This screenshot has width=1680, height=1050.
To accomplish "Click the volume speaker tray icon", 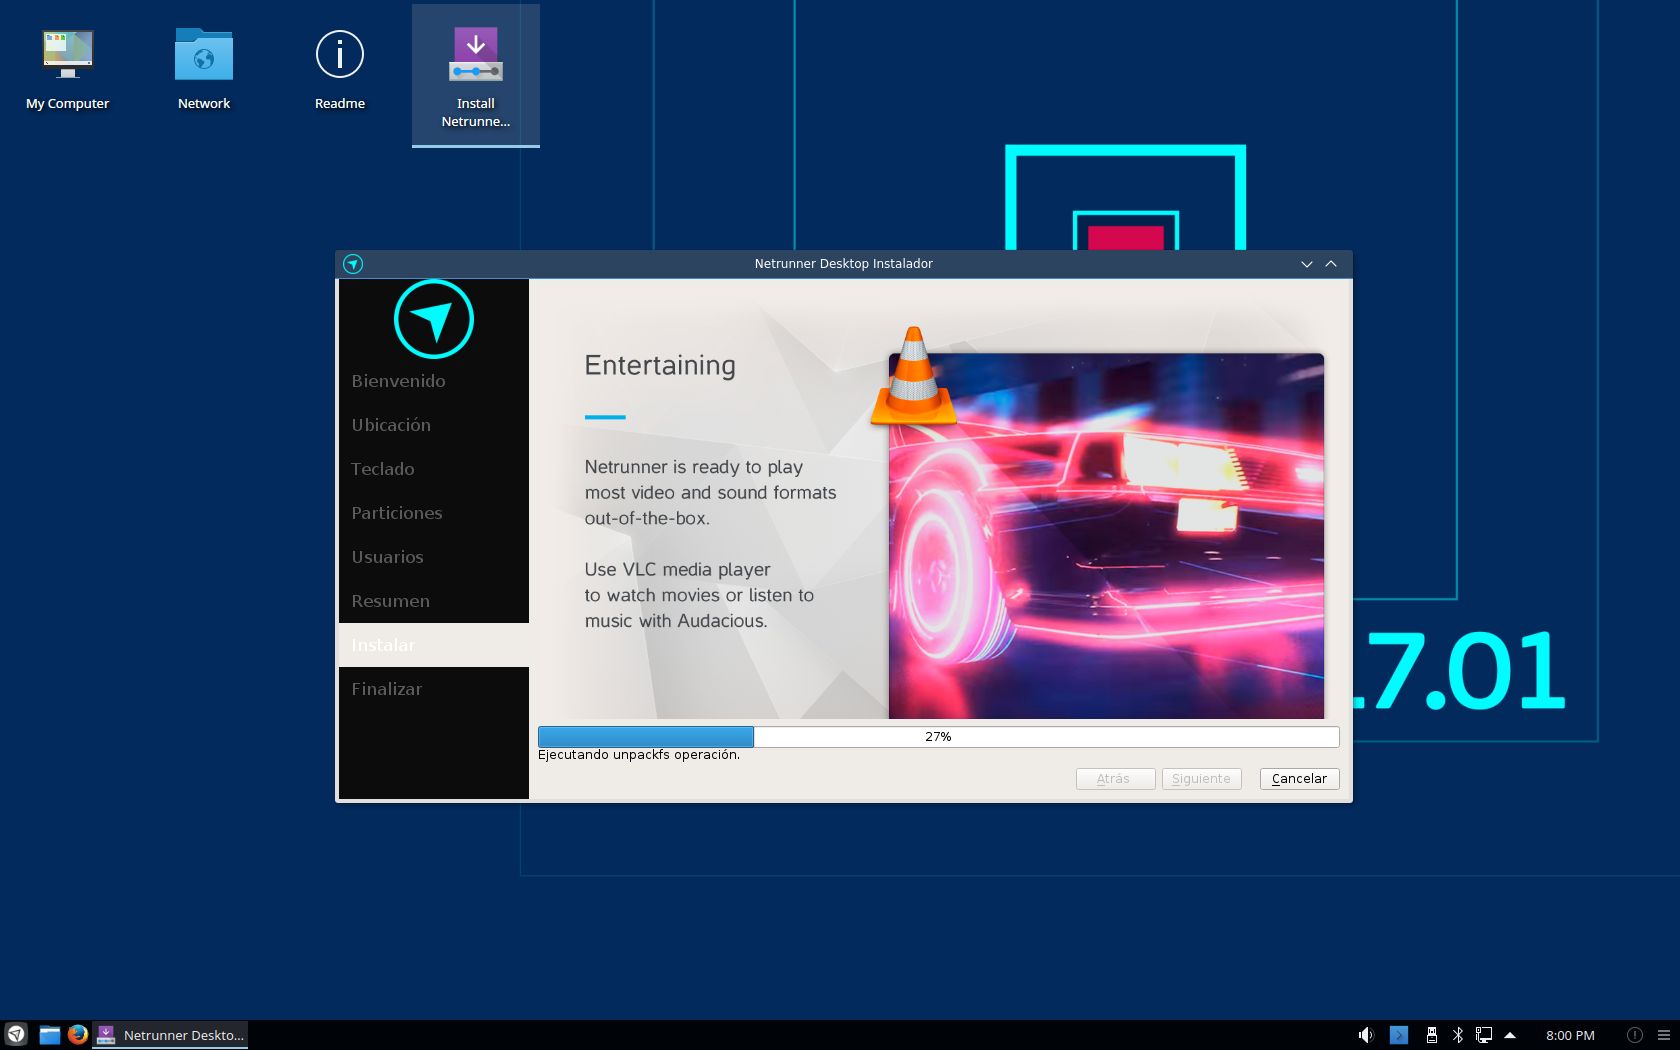I will click(1366, 1035).
